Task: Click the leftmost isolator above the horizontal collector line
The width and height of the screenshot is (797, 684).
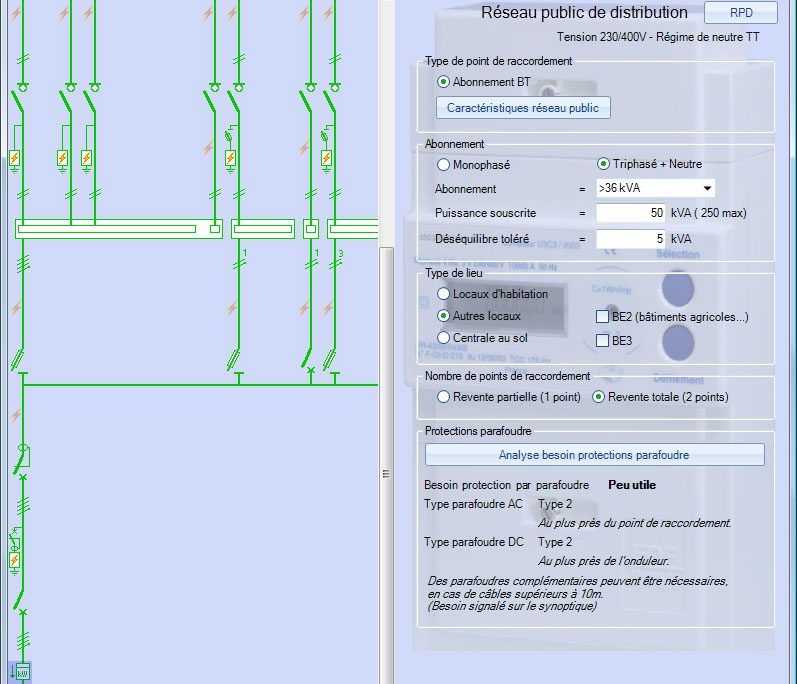Action: [18, 360]
